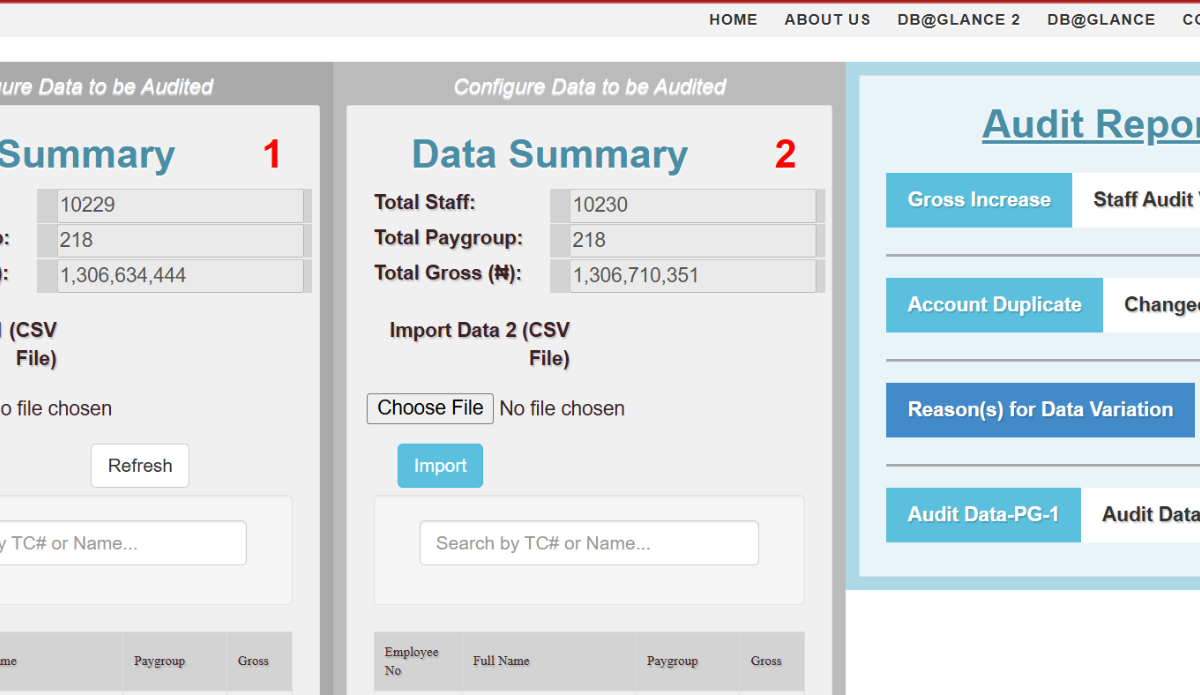Click Employee No column header
1200x695 pixels.
pos(412,661)
